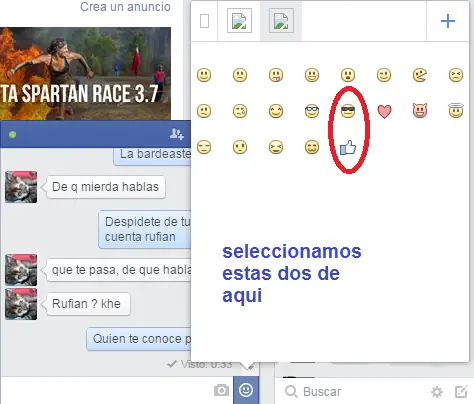Click the Visto: 0:33 read receipt
The width and height of the screenshot is (474, 404).
tap(200, 364)
